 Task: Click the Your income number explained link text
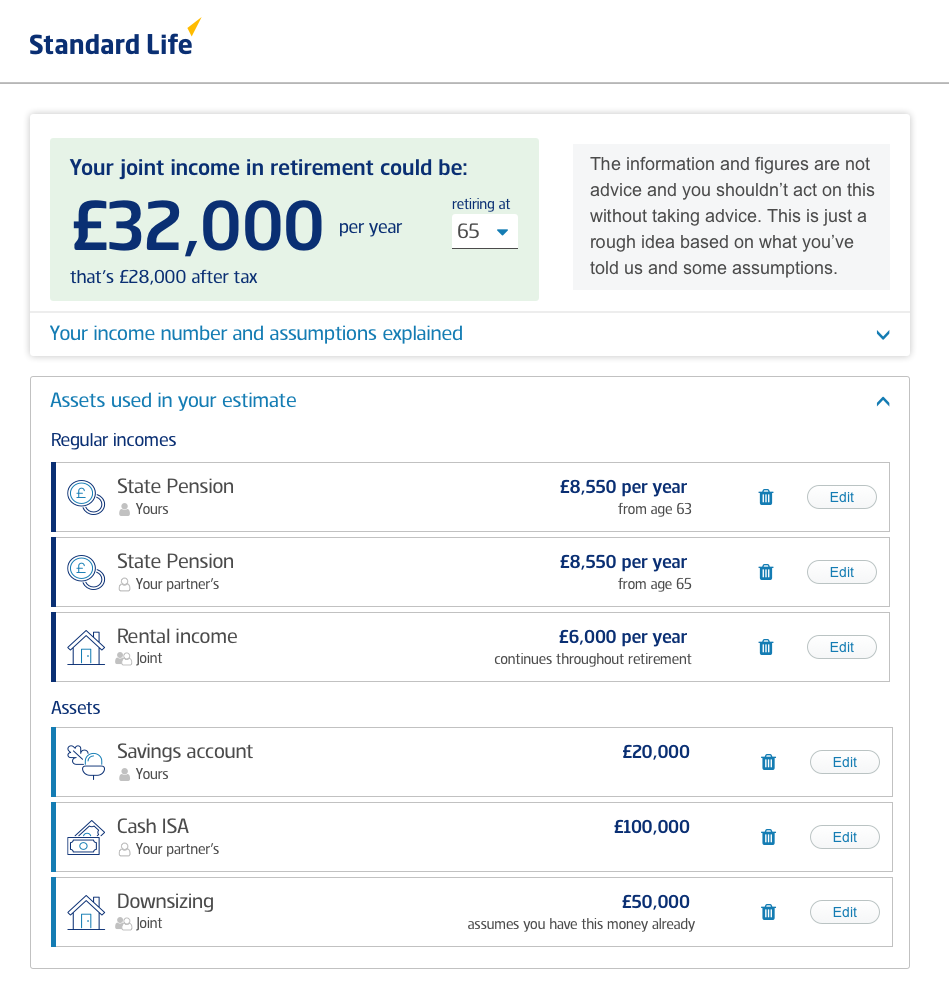click(256, 333)
